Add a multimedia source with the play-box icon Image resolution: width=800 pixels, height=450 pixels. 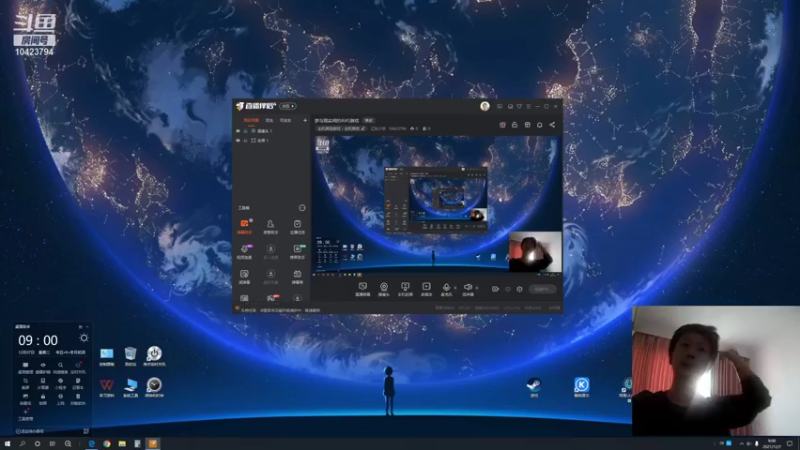click(x=426, y=289)
